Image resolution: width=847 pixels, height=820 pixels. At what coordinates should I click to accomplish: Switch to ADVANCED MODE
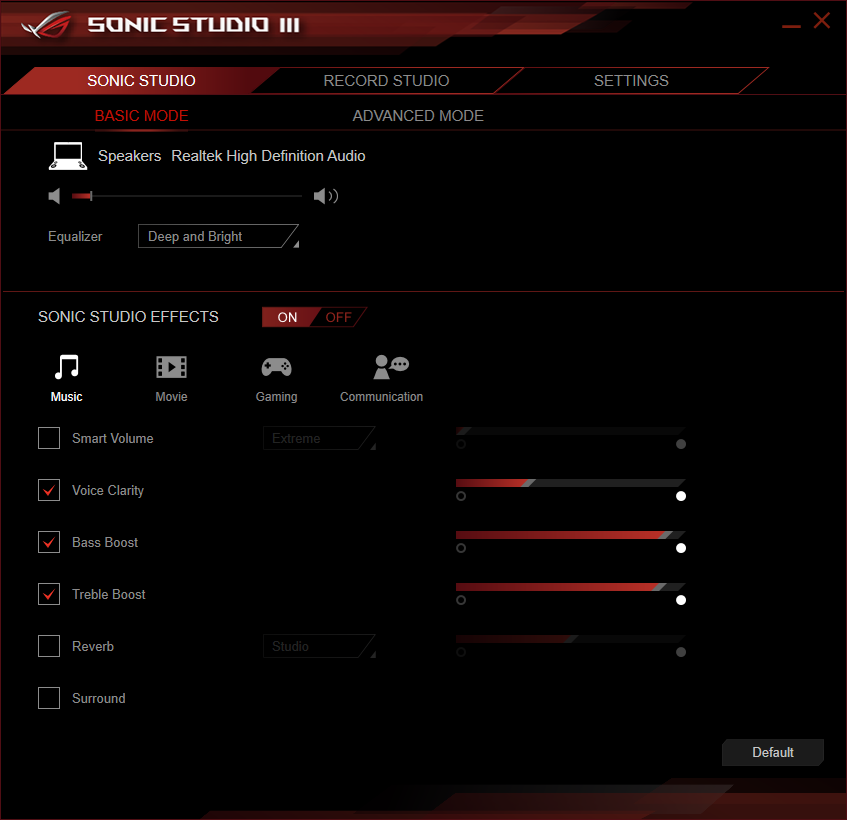418,116
